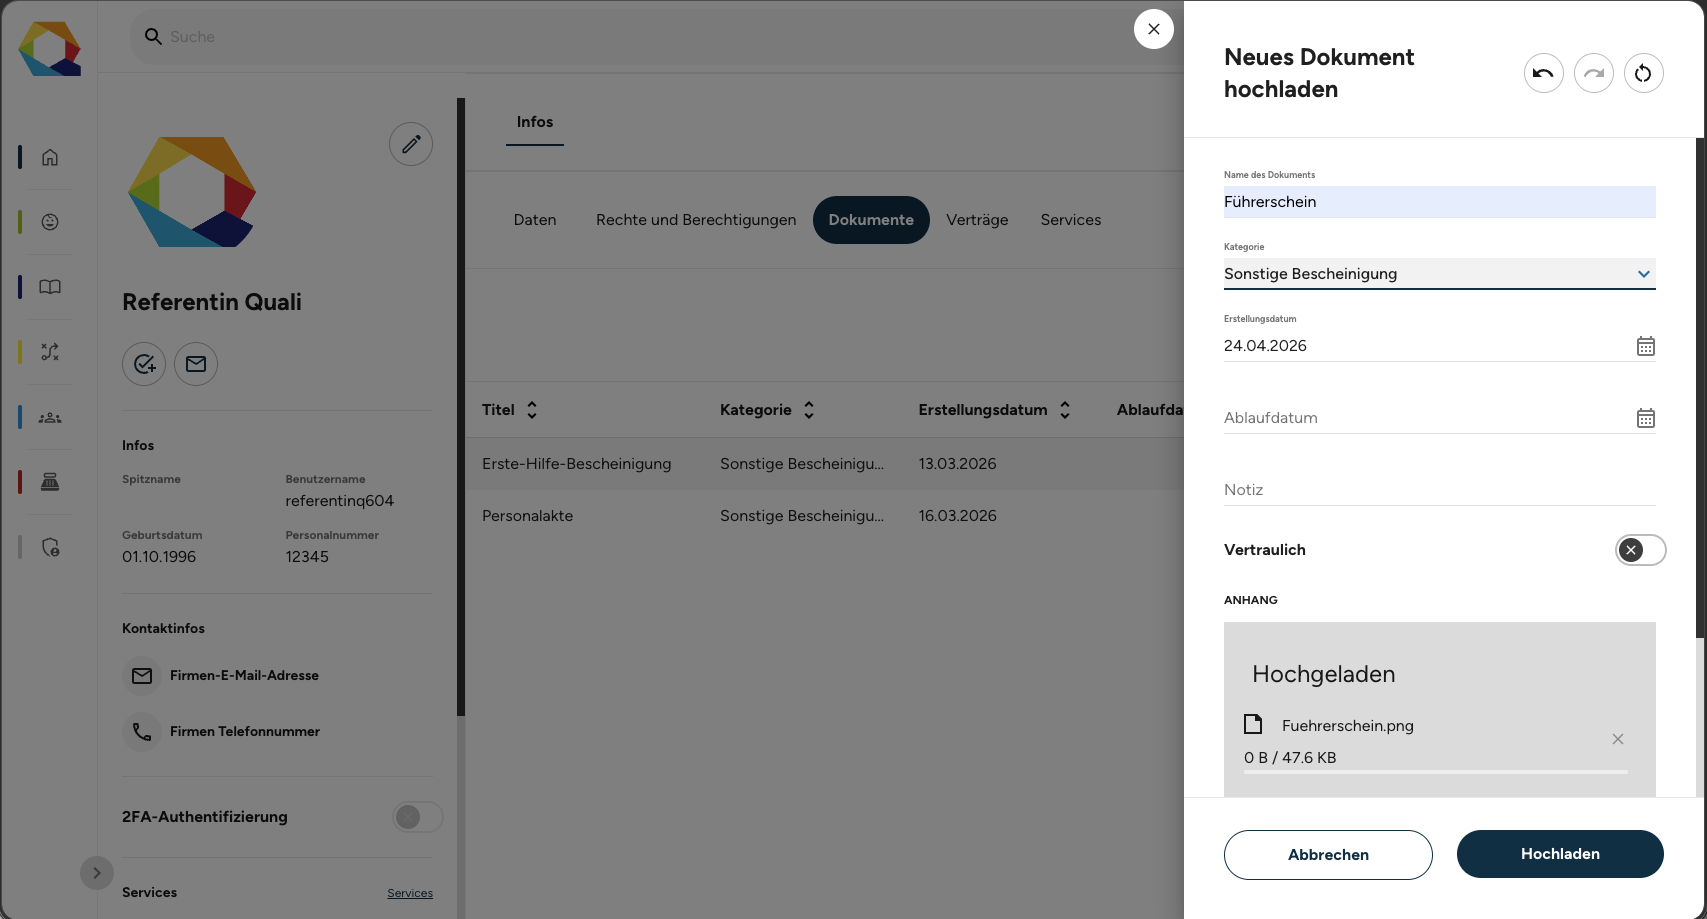
Task: Open the smiley face sidebar icon
Action: (50, 222)
